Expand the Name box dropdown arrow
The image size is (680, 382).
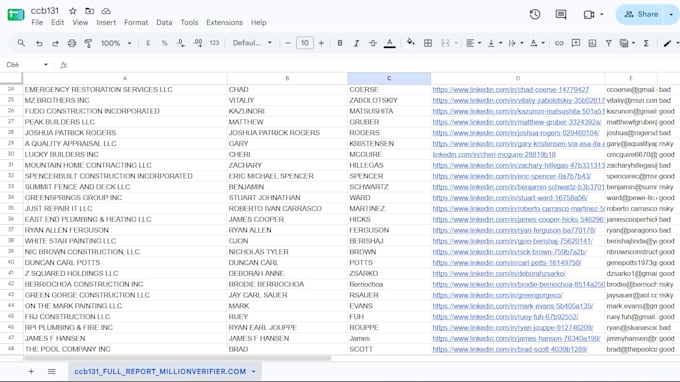pyautogui.click(x=46, y=65)
